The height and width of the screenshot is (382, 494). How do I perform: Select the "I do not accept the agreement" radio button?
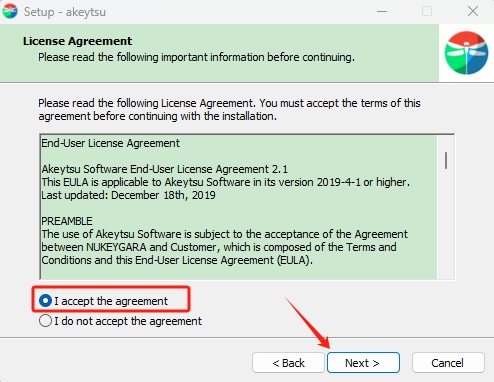[x=45, y=321]
